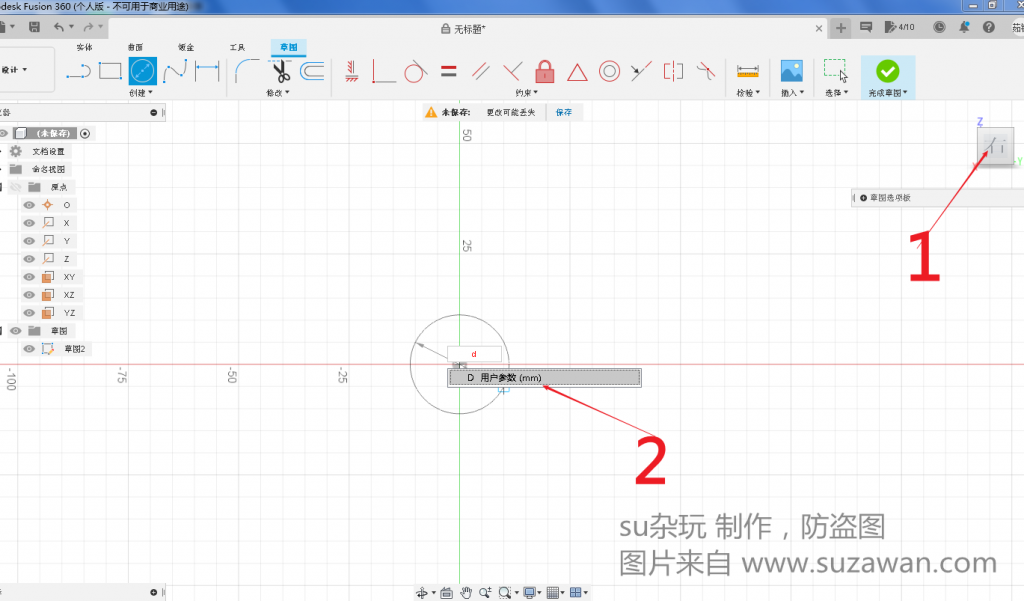
Task: Switch to the 工具 tab
Action: (237, 47)
